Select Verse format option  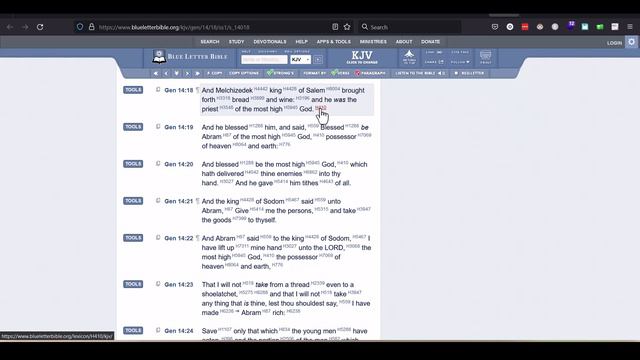pyautogui.click(x=340, y=73)
